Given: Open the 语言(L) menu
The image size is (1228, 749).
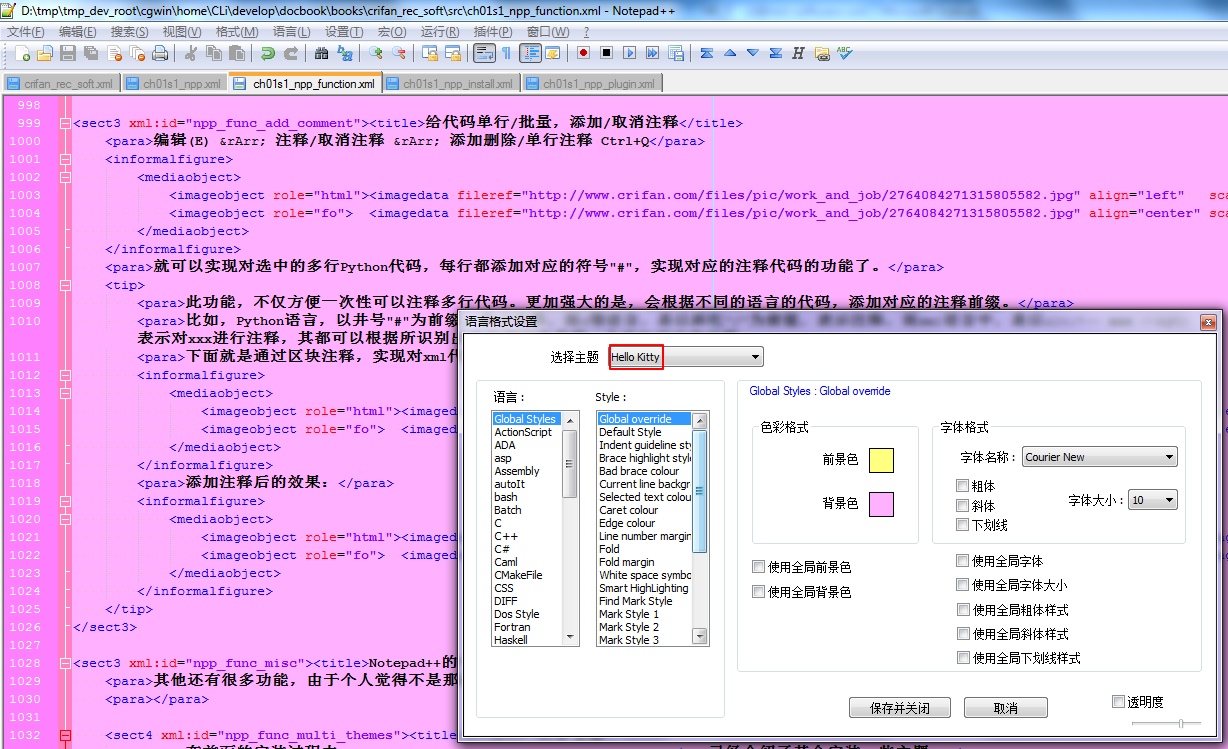Looking at the screenshot, I should click(291, 32).
